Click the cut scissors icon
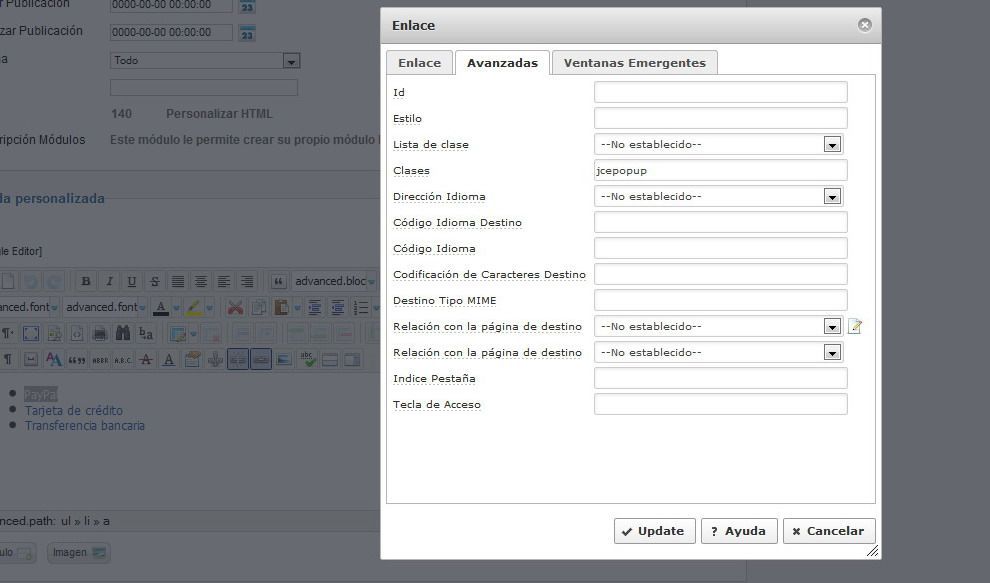990x583 pixels. click(x=235, y=308)
